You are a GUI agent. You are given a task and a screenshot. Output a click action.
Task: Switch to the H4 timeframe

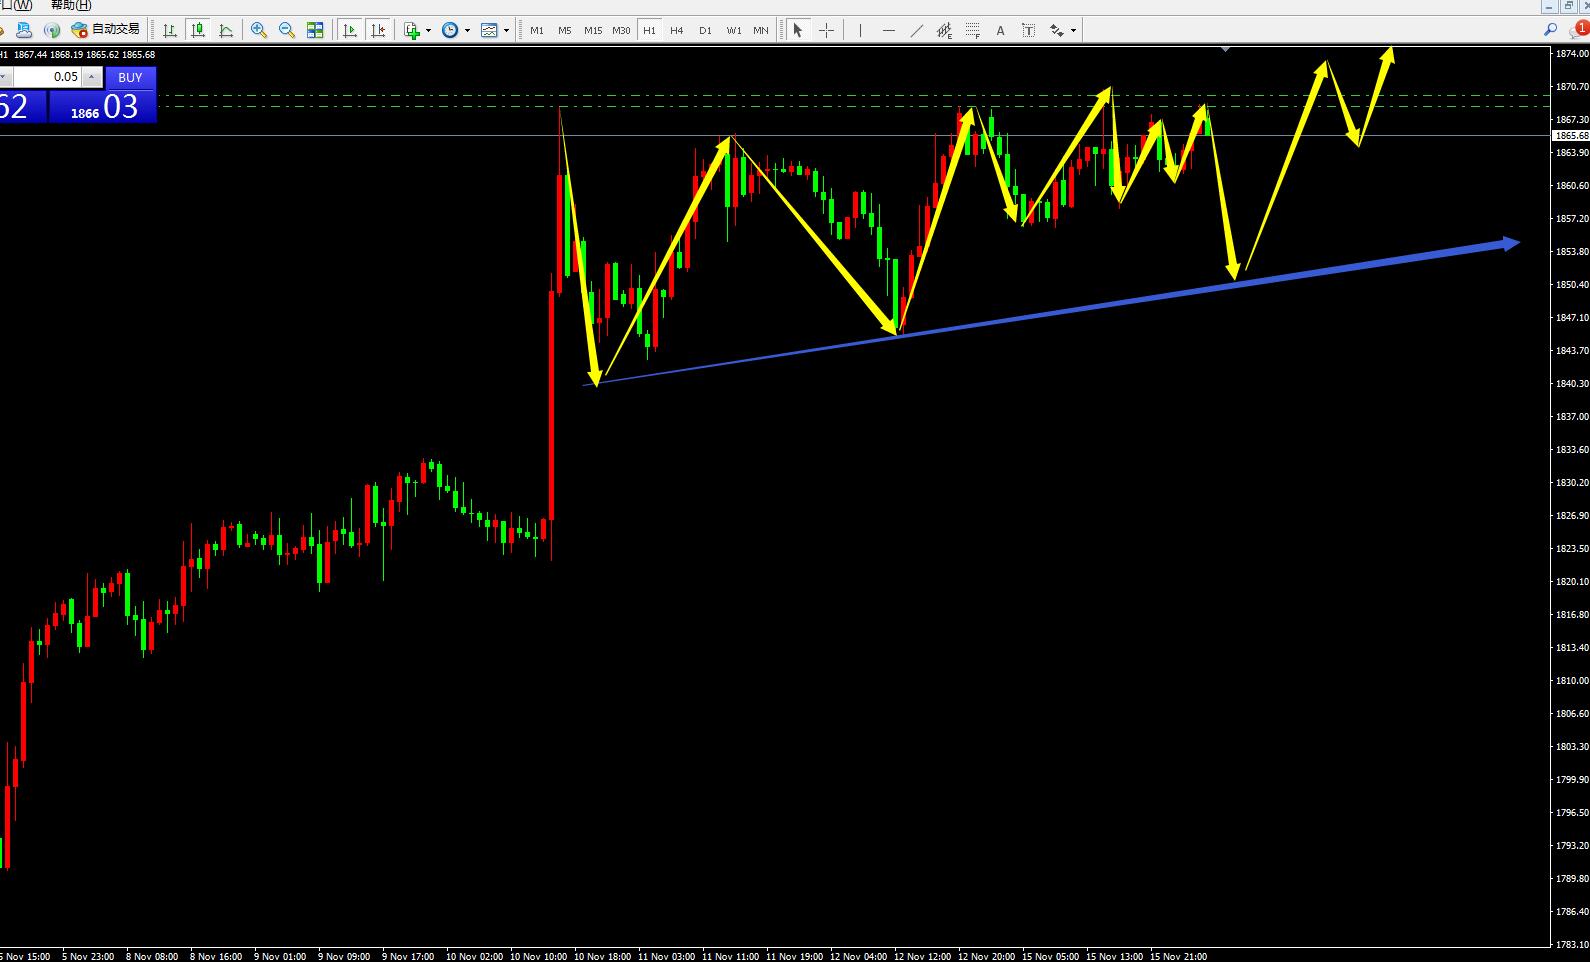[677, 30]
